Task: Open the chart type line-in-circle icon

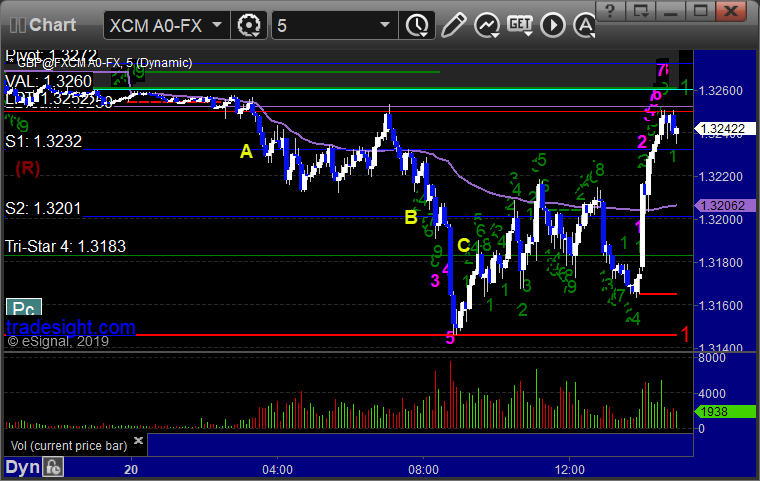Action: pos(487,25)
